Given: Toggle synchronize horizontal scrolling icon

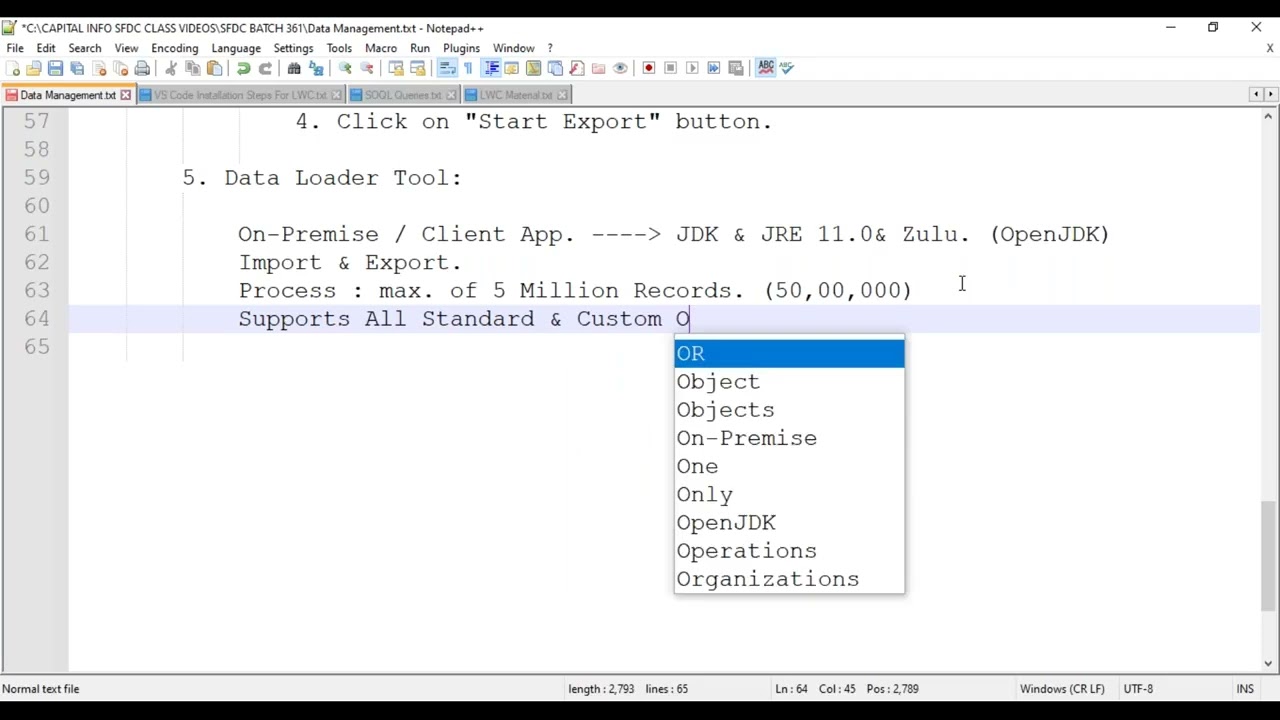Looking at the screenshot, I should click(418, 68).
